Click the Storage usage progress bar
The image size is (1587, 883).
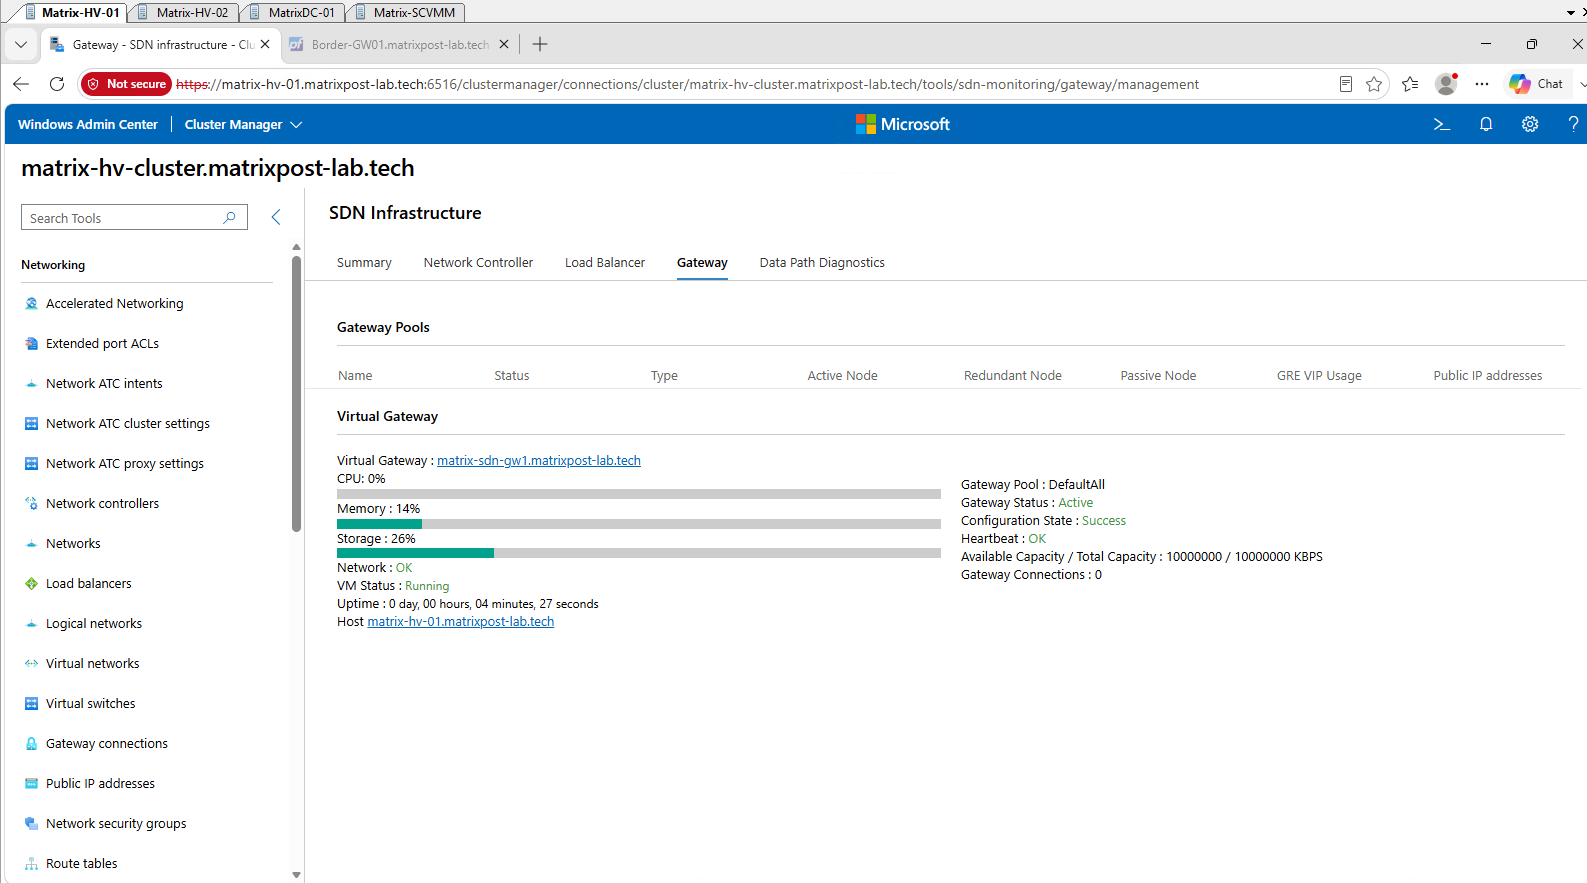pos(639,553)
